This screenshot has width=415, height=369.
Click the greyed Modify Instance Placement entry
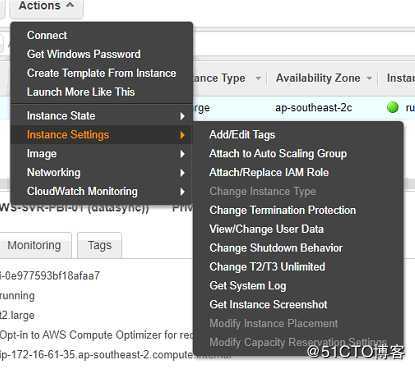(x=274, y=323)
